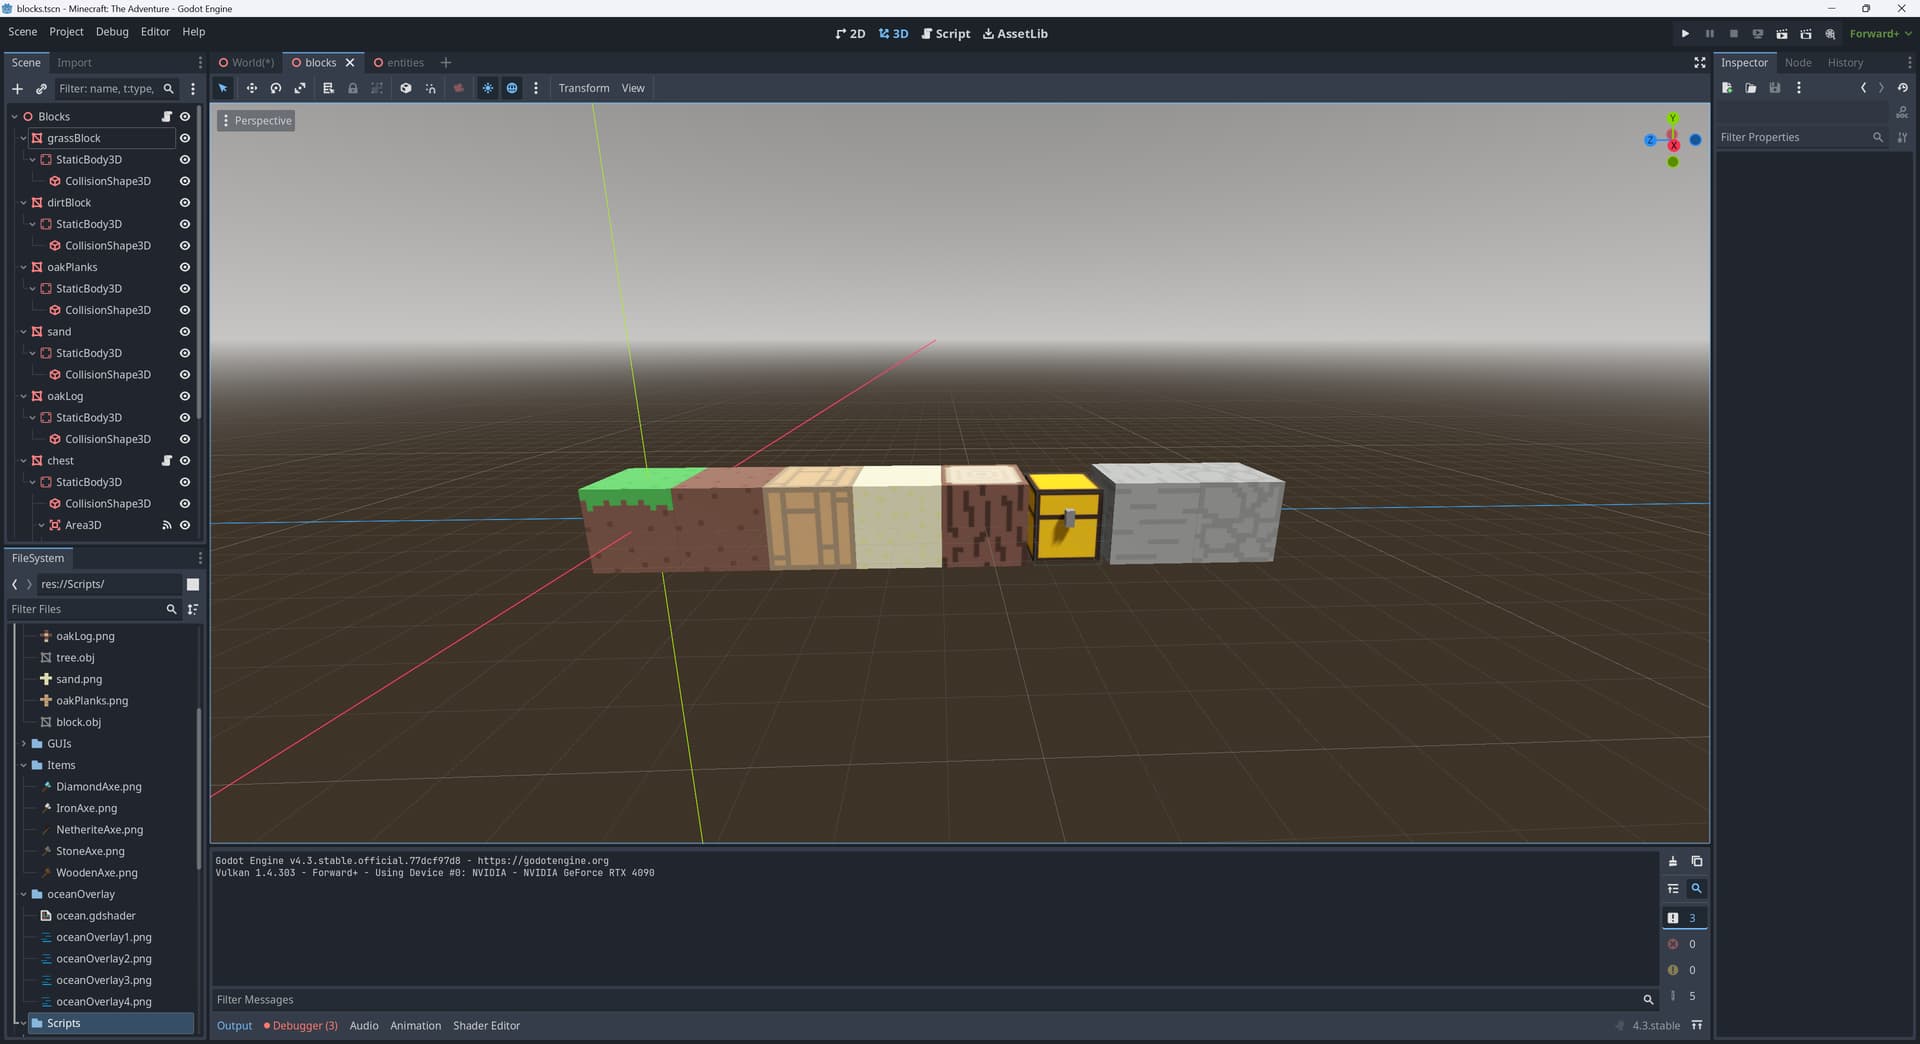Open the Debug menu

point(112,32)
